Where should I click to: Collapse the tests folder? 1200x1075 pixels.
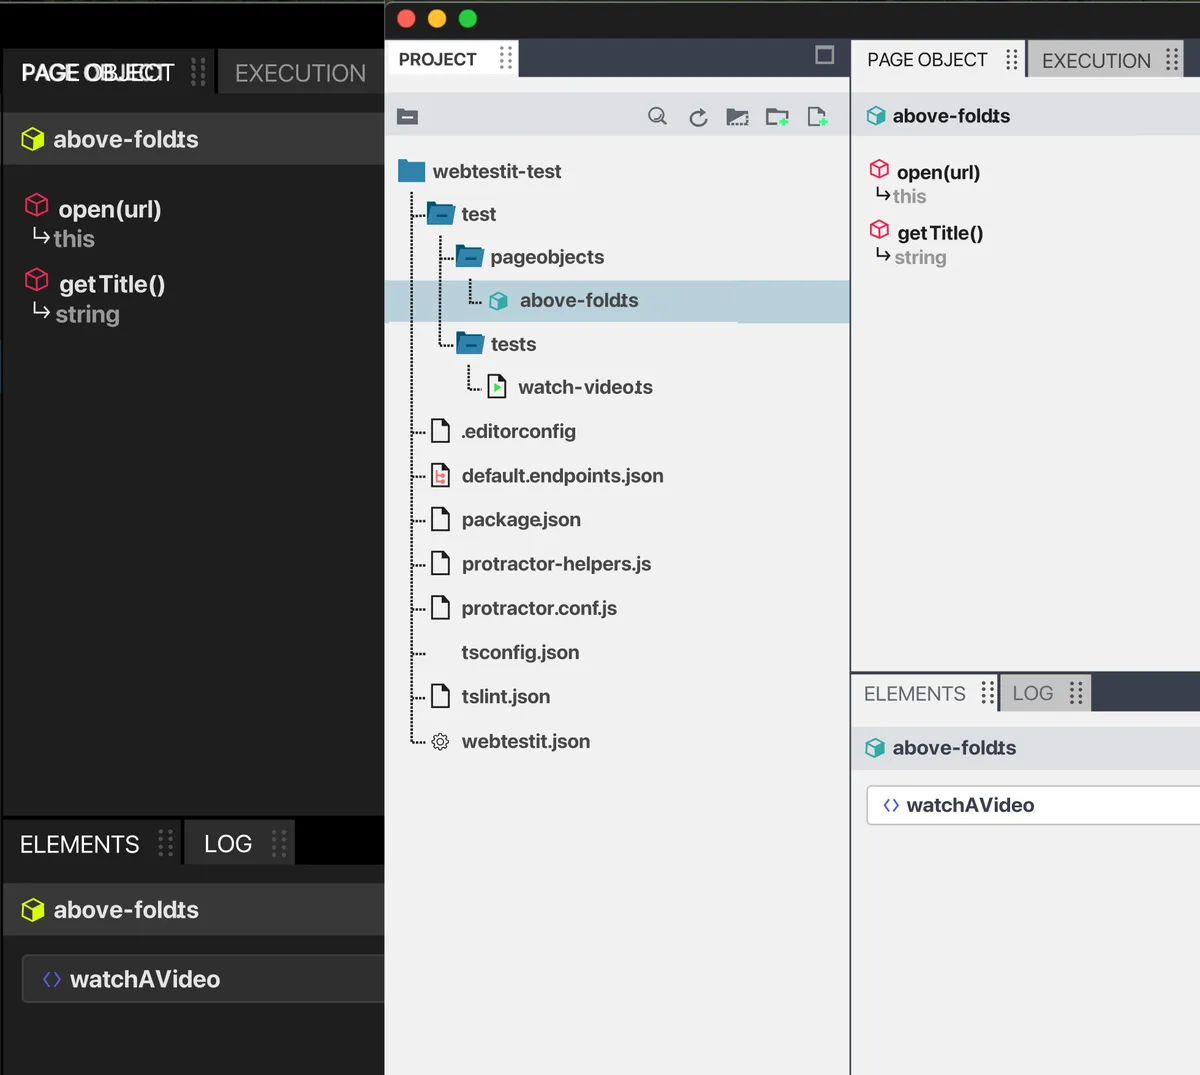(x=470, y=343)
